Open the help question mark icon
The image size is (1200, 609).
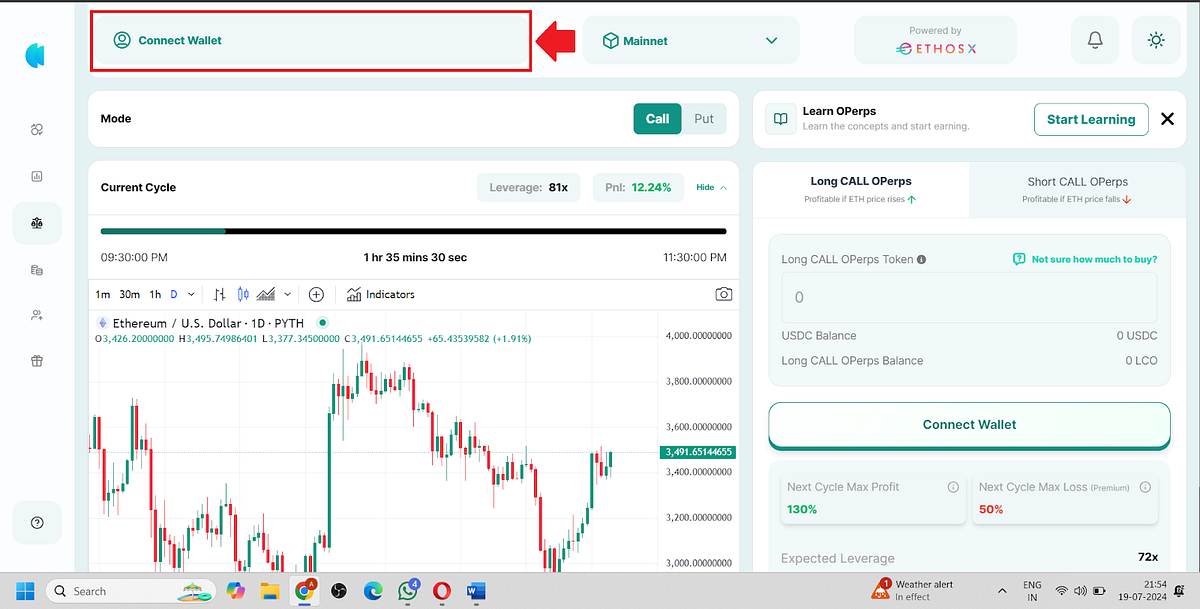coord(37,522)
